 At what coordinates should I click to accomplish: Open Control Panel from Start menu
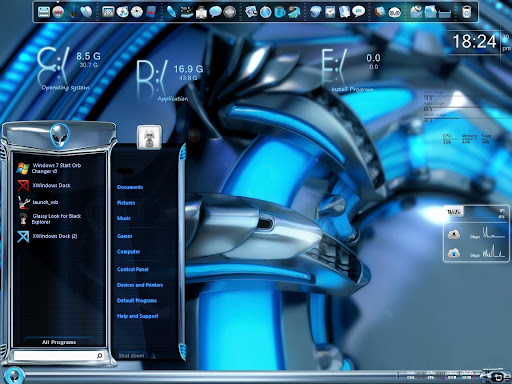tap(133, 269)
